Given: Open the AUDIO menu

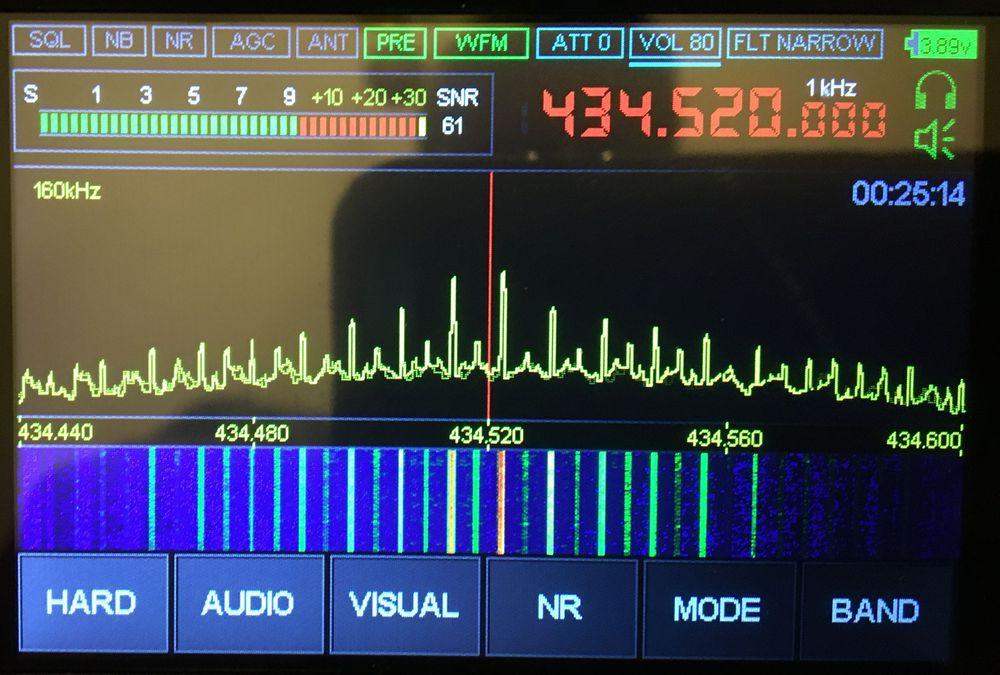Looking at the screenshot, I should pyautogui.click(x=248, y=604).
